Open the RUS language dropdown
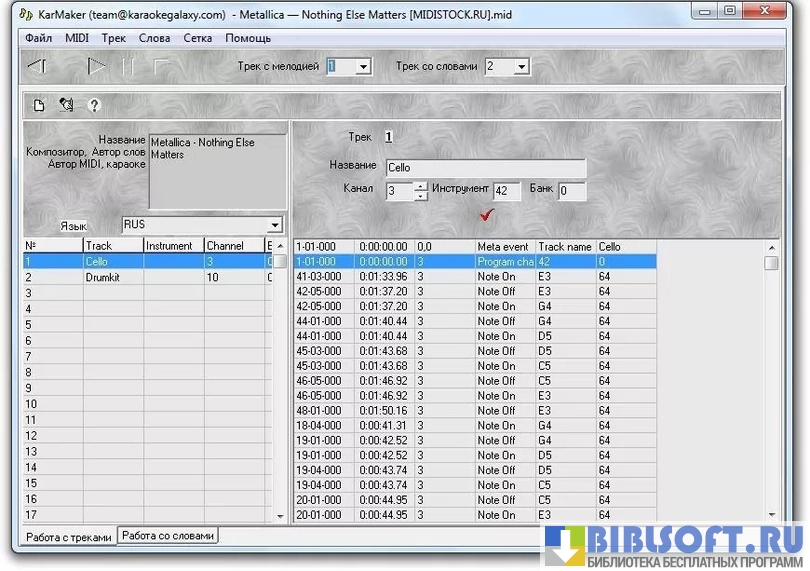 tap(274, 225)
